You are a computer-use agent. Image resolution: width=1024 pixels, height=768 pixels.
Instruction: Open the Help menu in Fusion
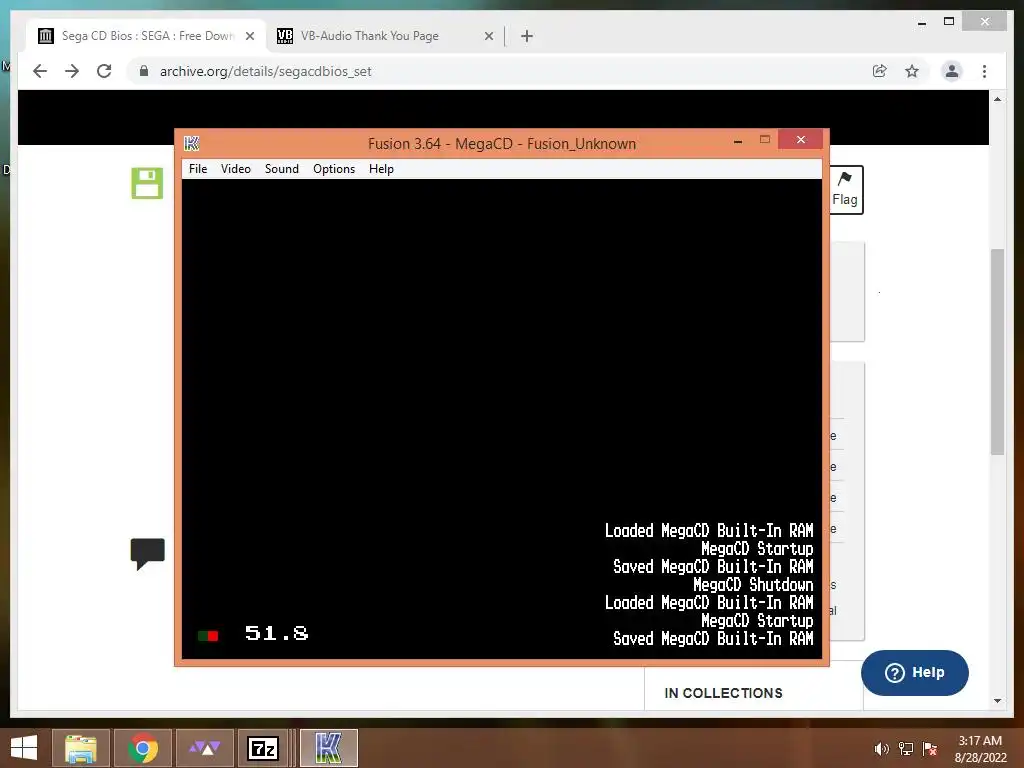381,168
